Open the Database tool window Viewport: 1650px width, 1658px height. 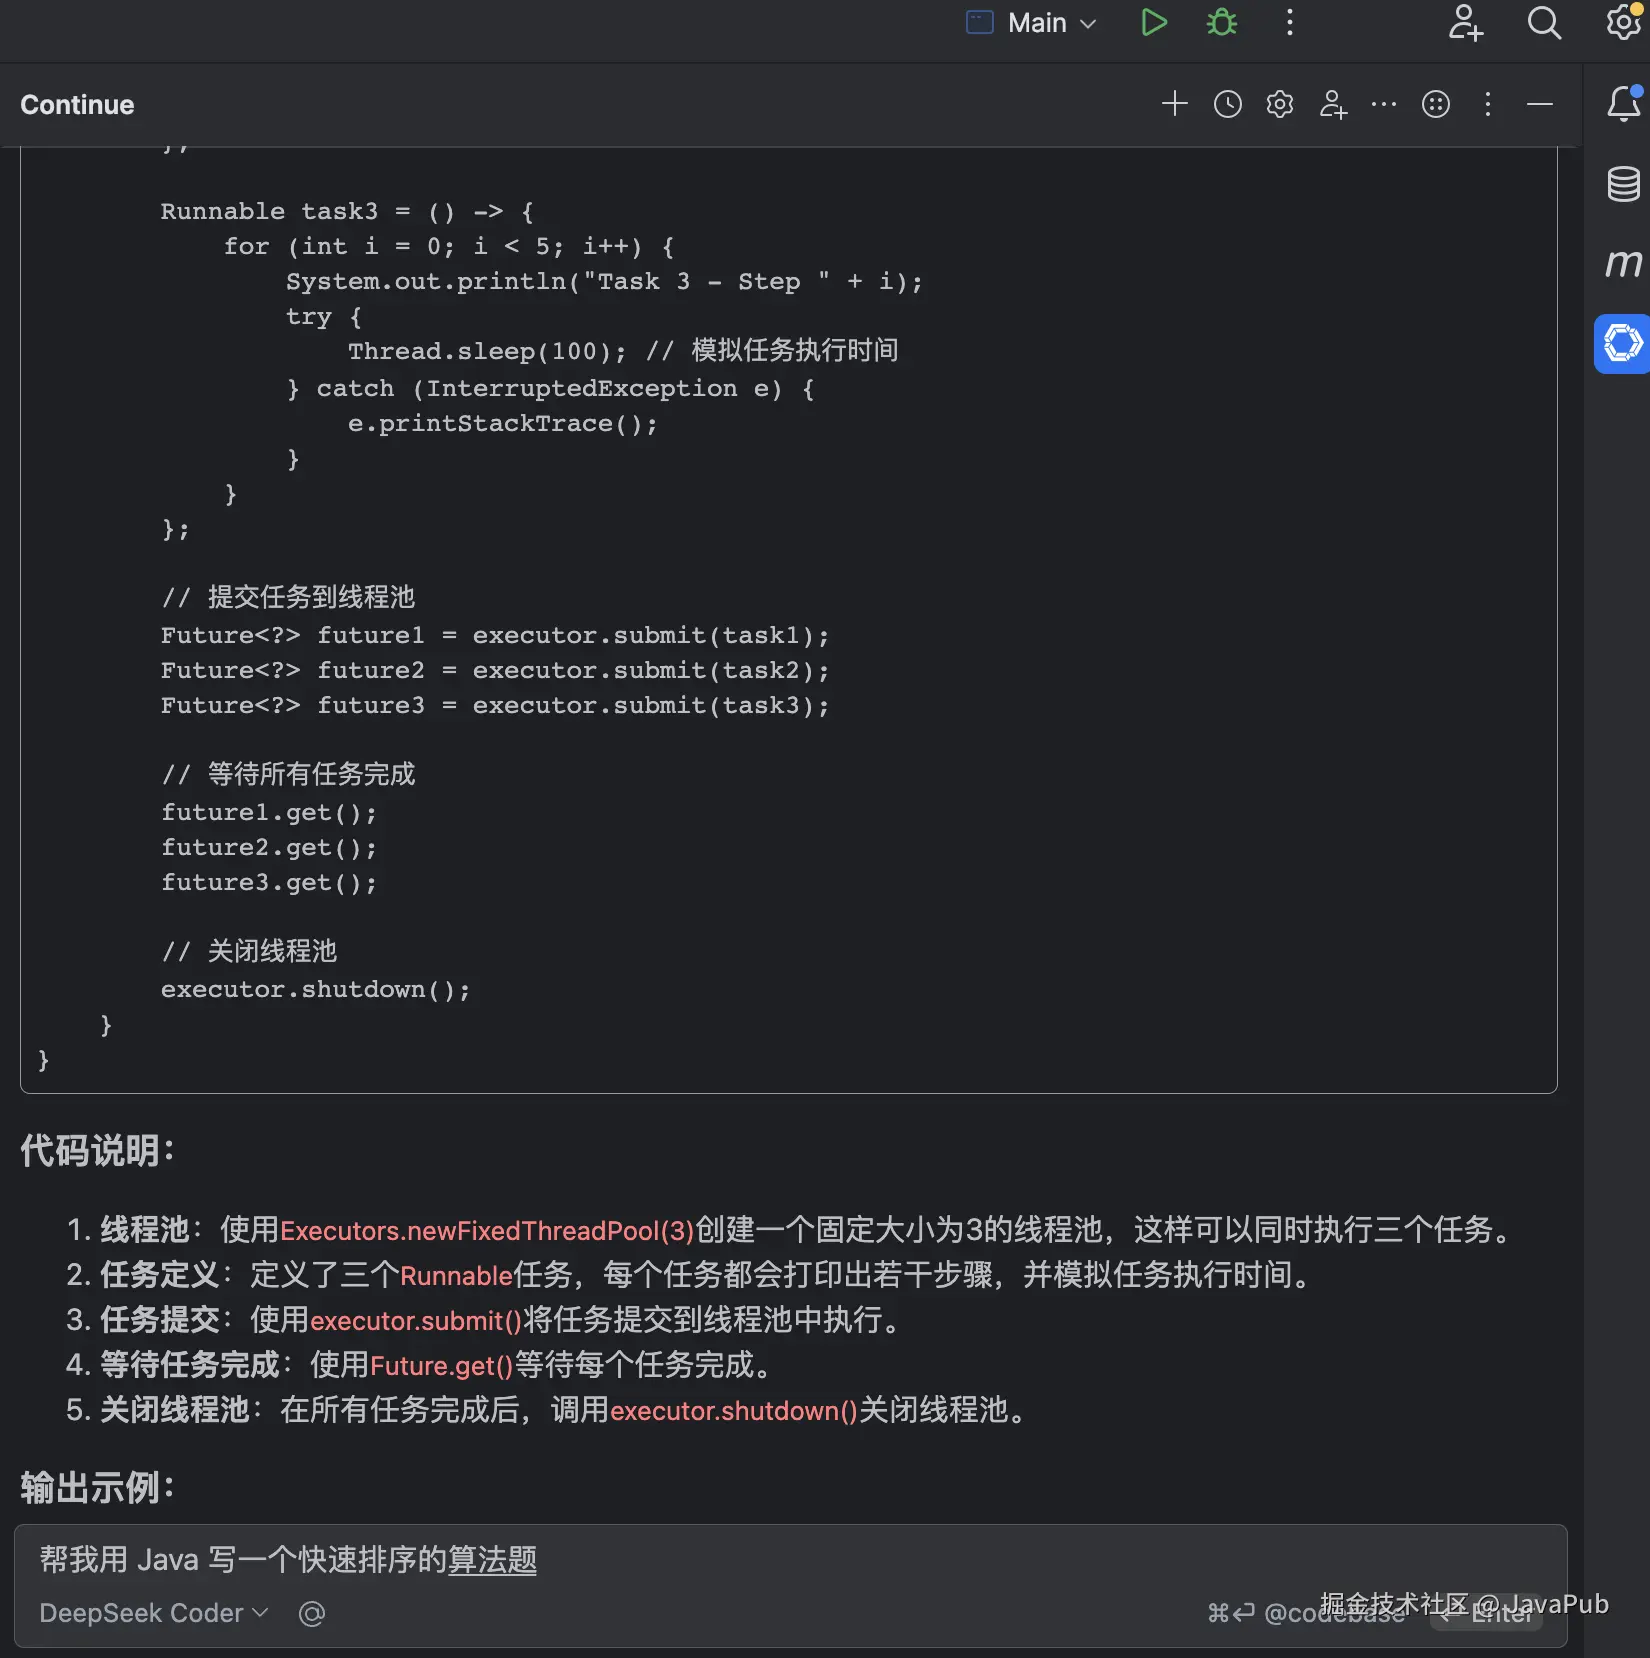coord(1623,184)
